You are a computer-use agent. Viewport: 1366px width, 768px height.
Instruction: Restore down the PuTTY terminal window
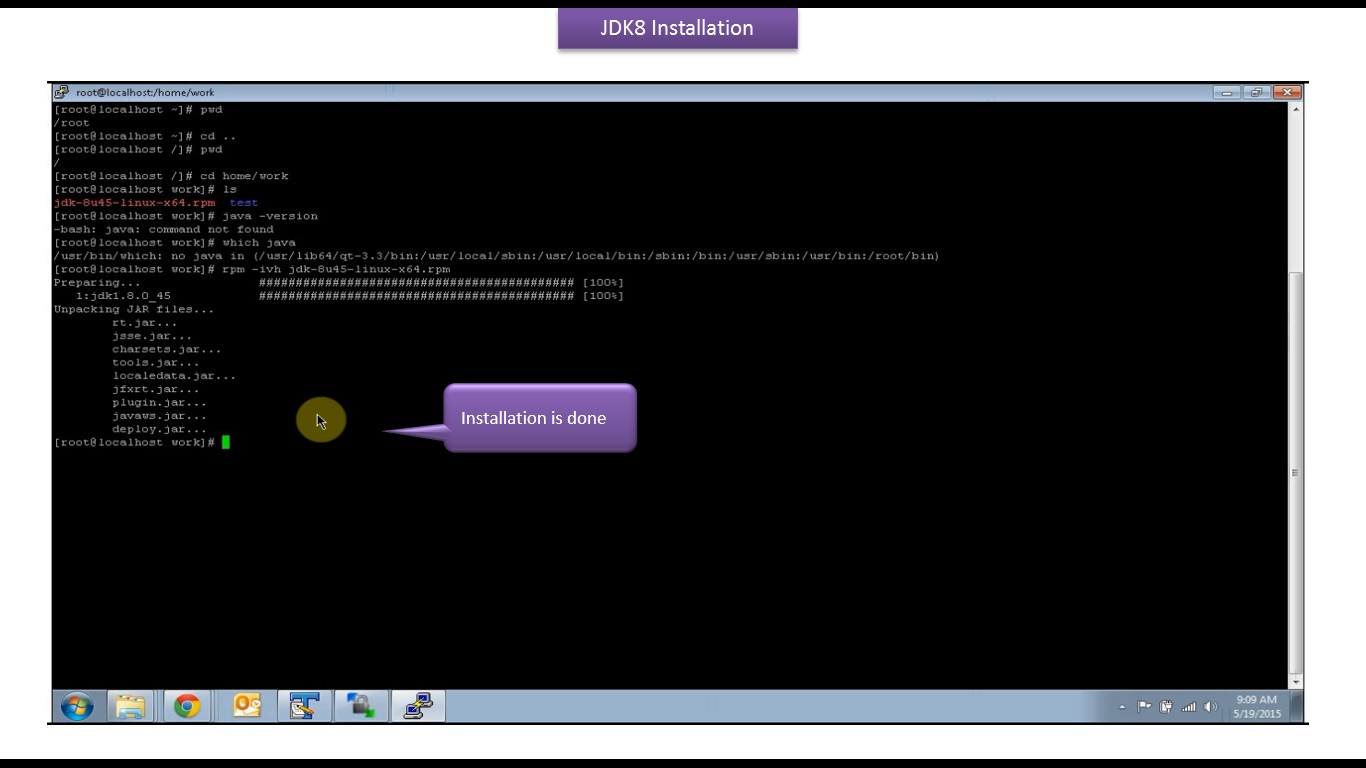(x=1255, y=92)
